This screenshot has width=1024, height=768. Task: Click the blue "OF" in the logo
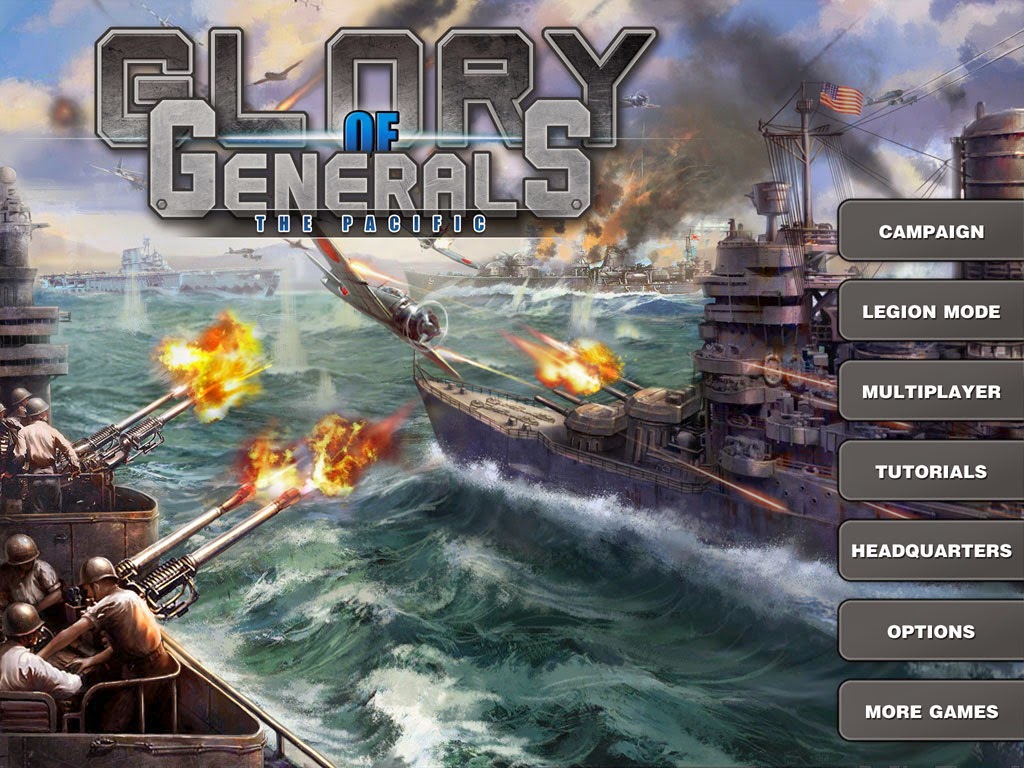(x=371, y=133)
